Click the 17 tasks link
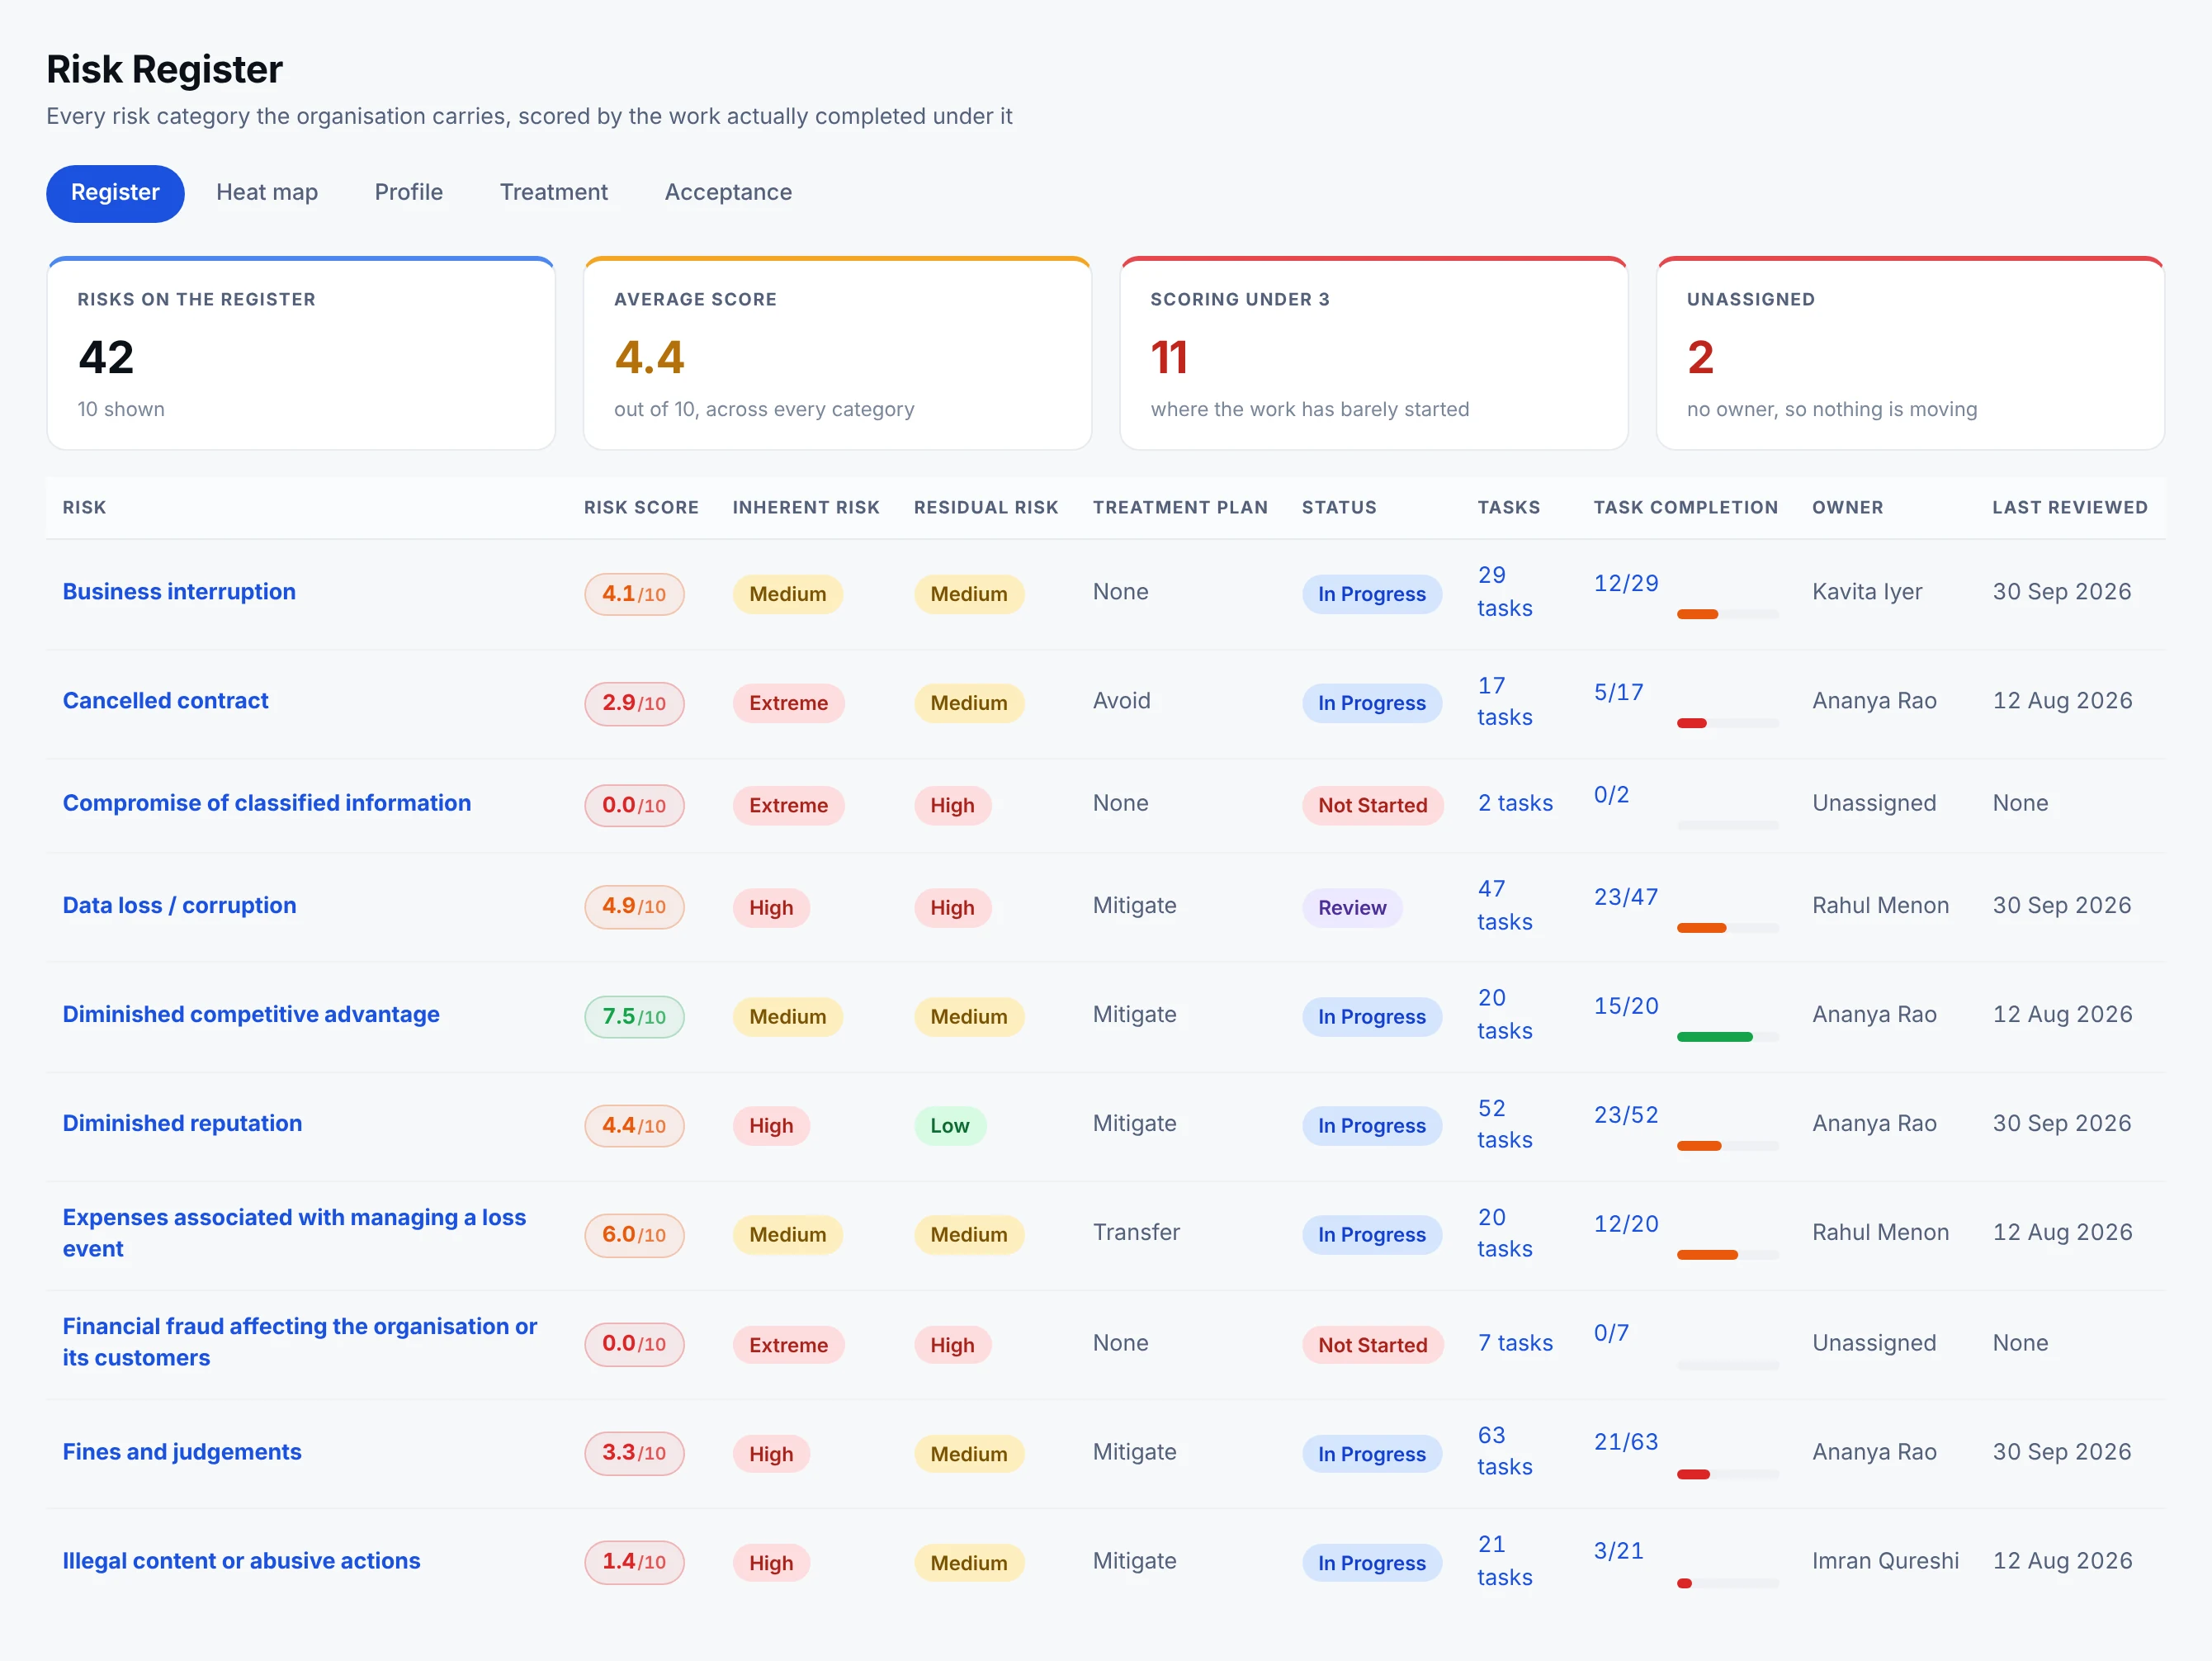The image size is (2212, 1661). 1505,701
